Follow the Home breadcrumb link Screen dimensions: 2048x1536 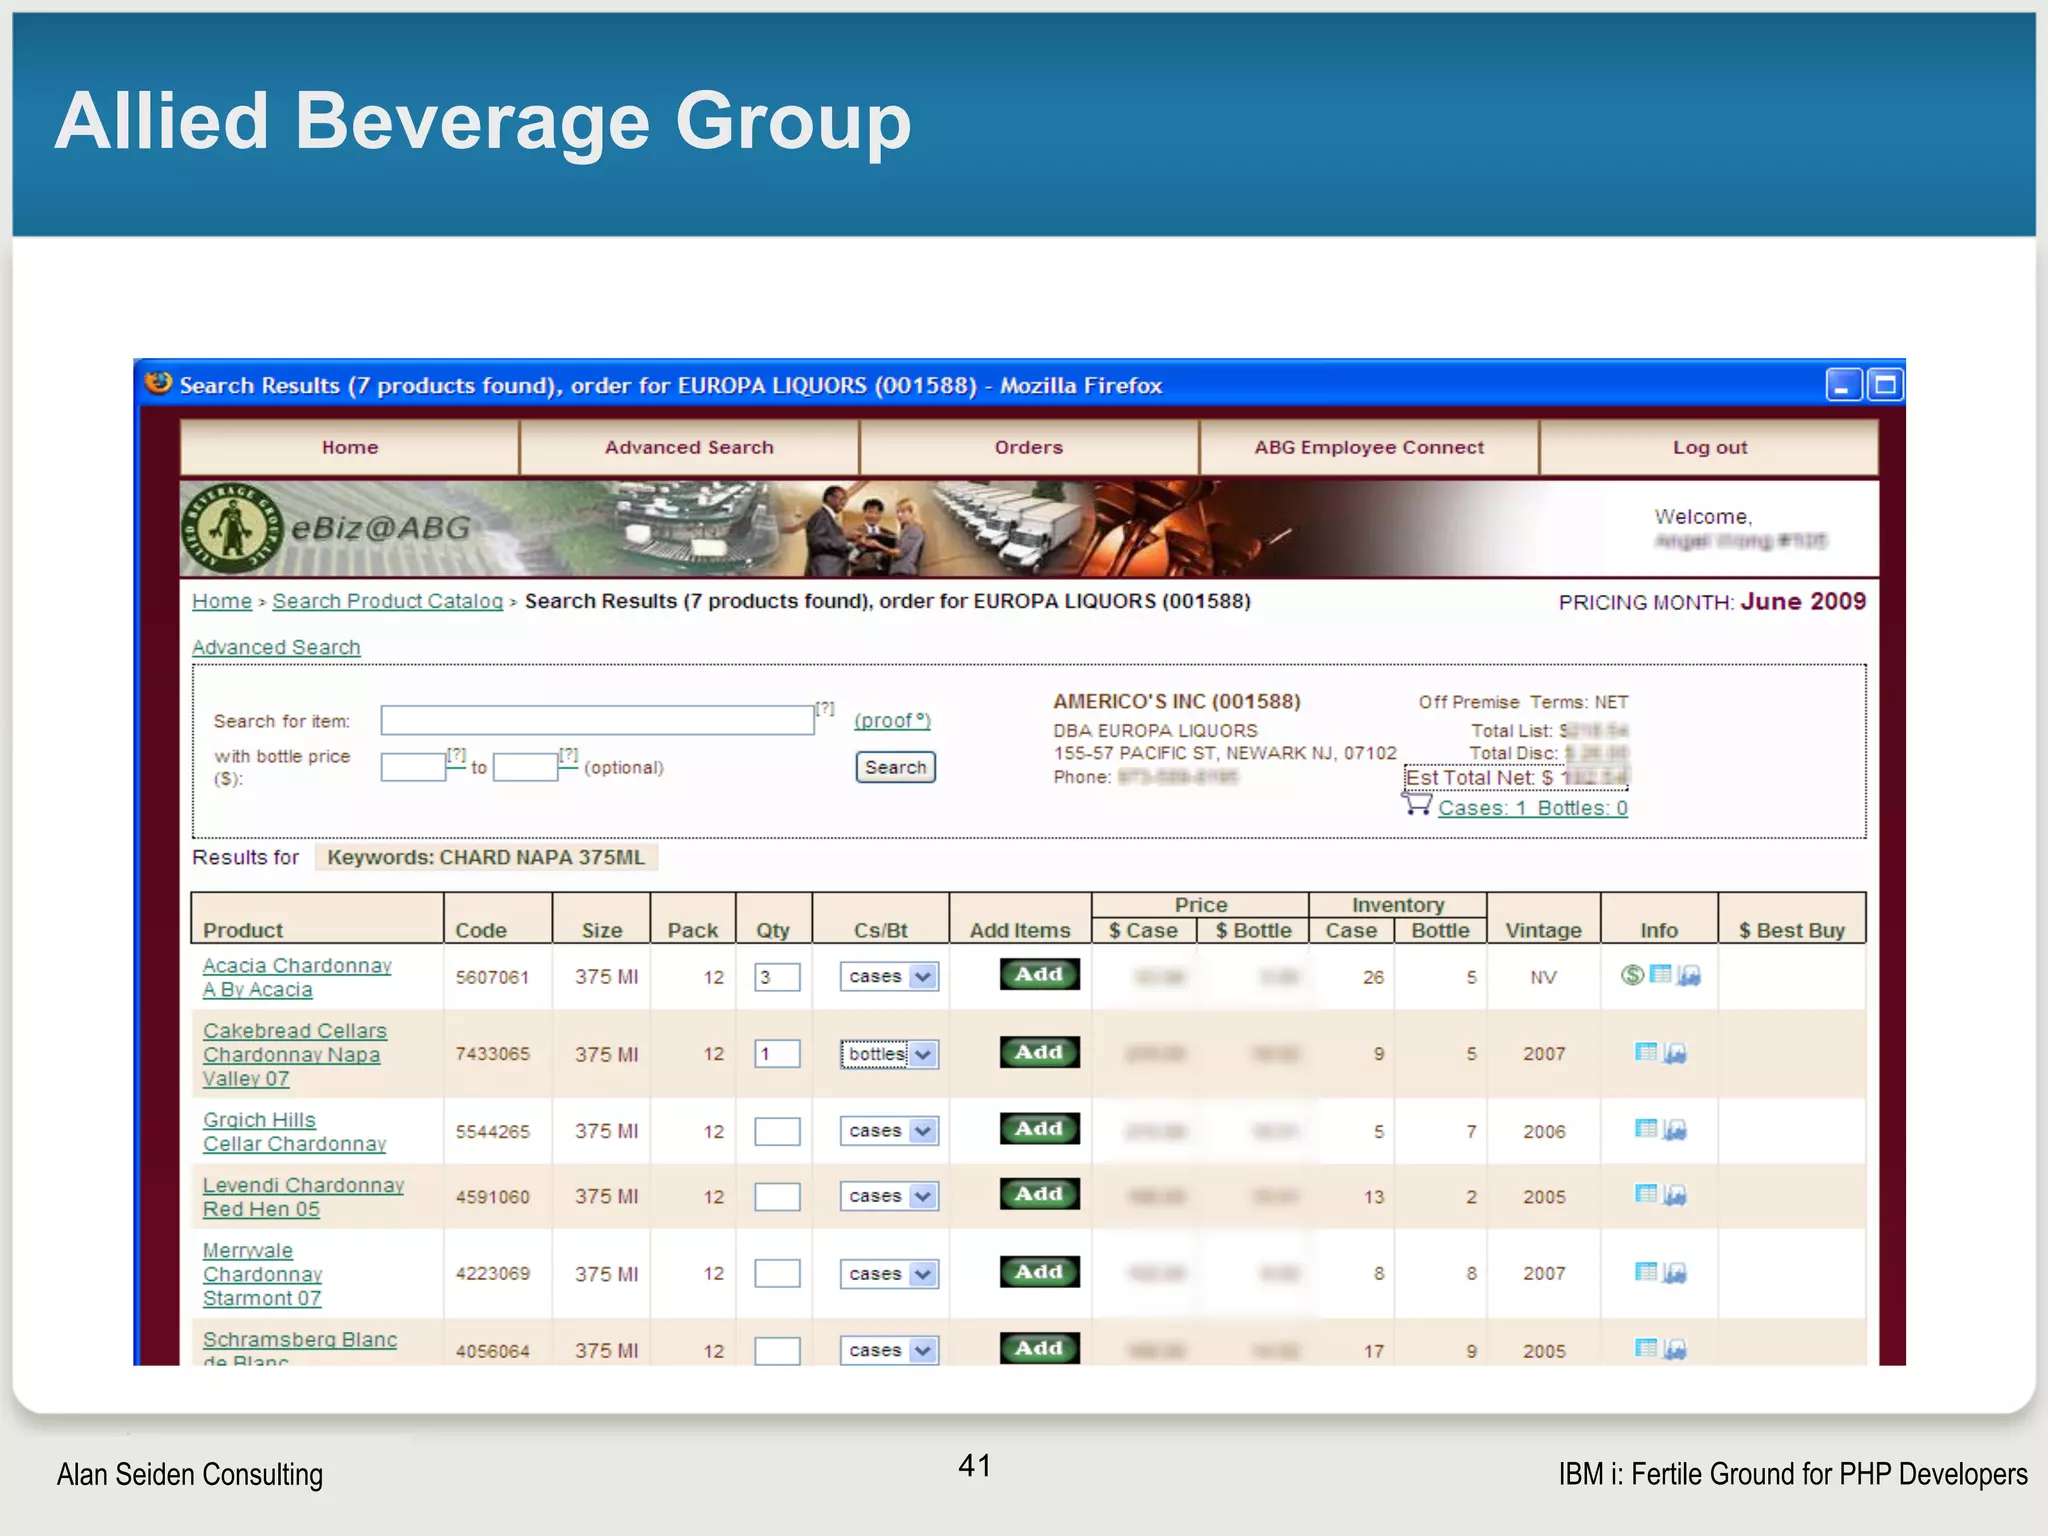pos(222,601)
